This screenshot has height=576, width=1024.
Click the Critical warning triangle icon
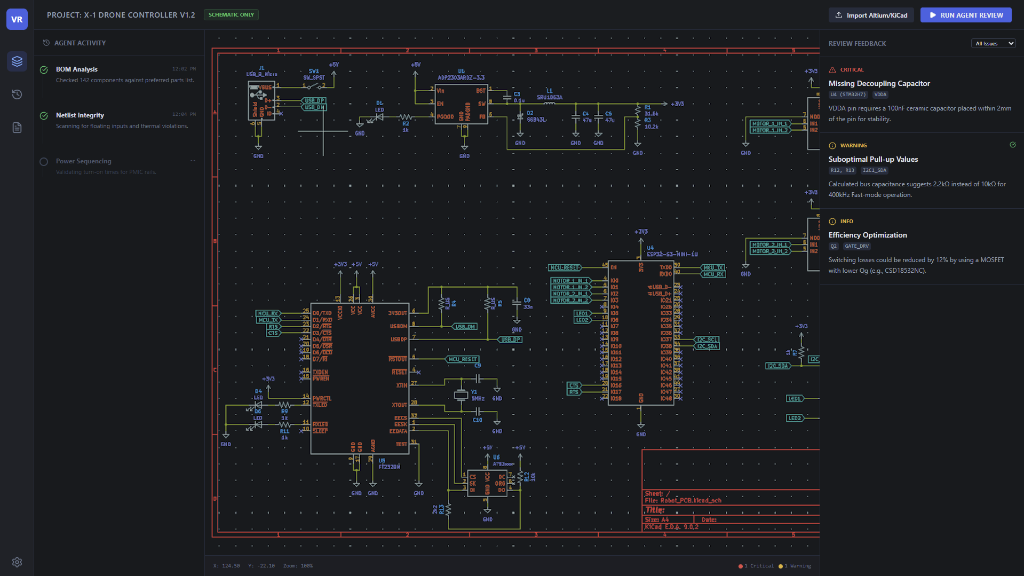click(832, 70)
